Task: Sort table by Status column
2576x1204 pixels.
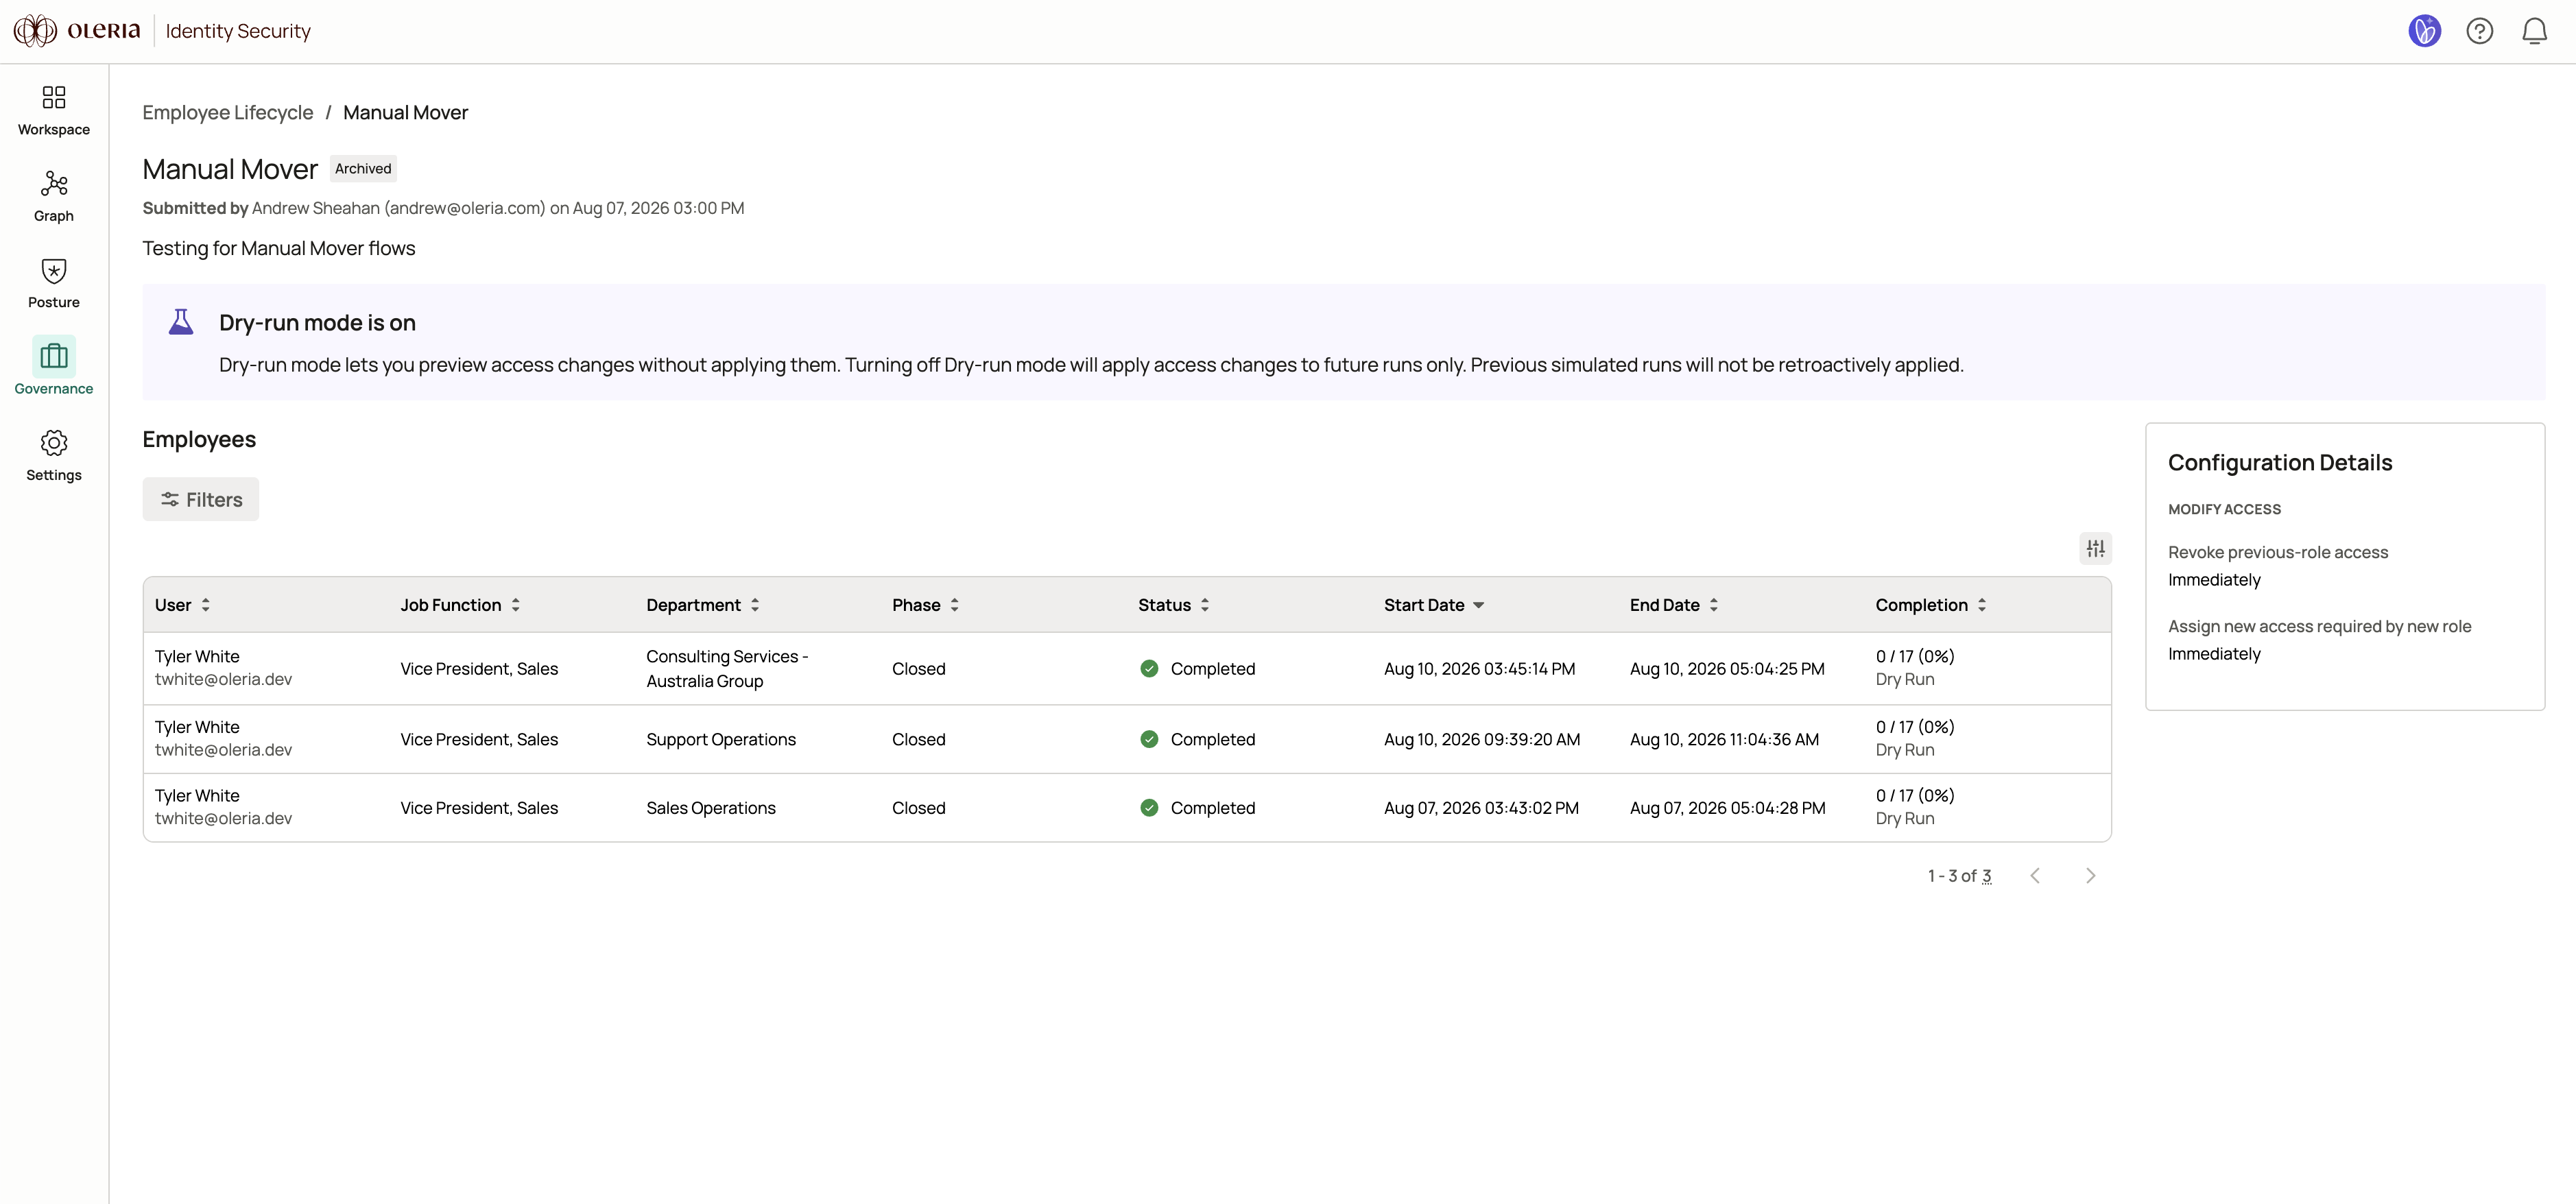Action: [1174, 605]
